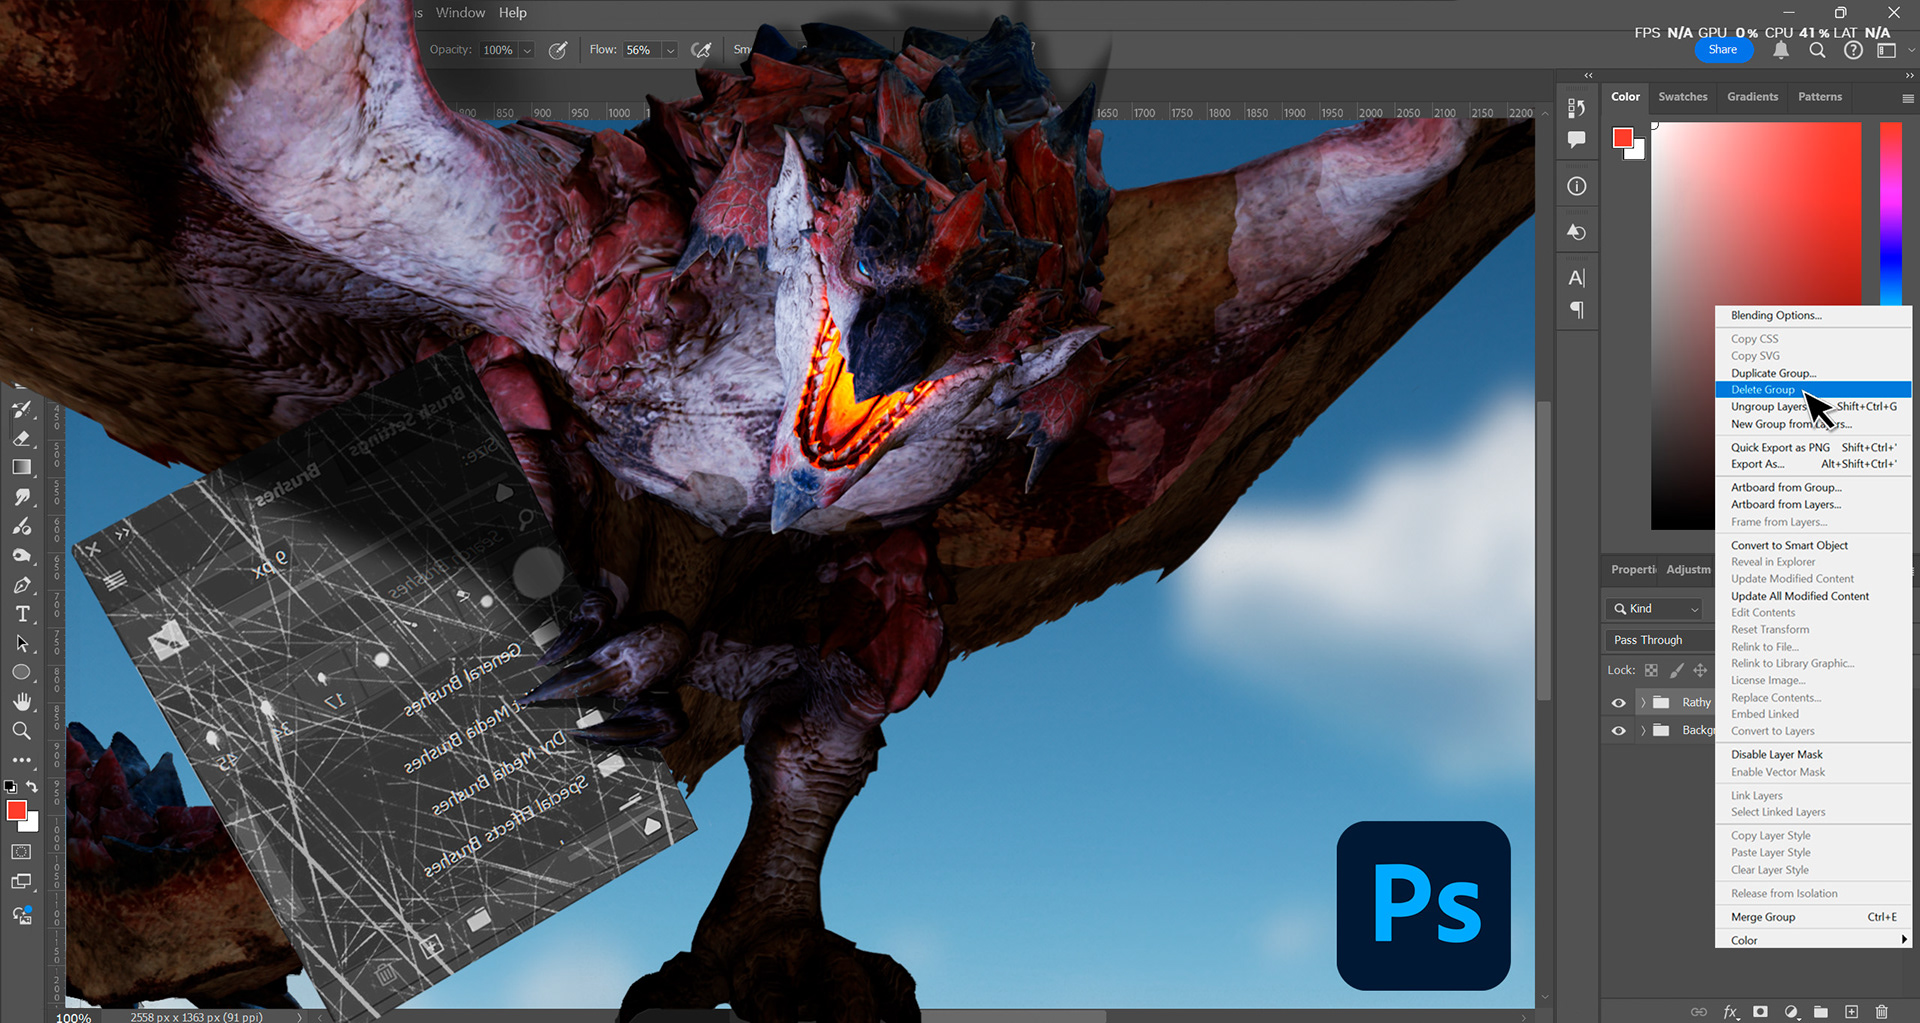Screen dimensions: 1920x1023
Task: Select the Pen tool
Action: point(22,585)
